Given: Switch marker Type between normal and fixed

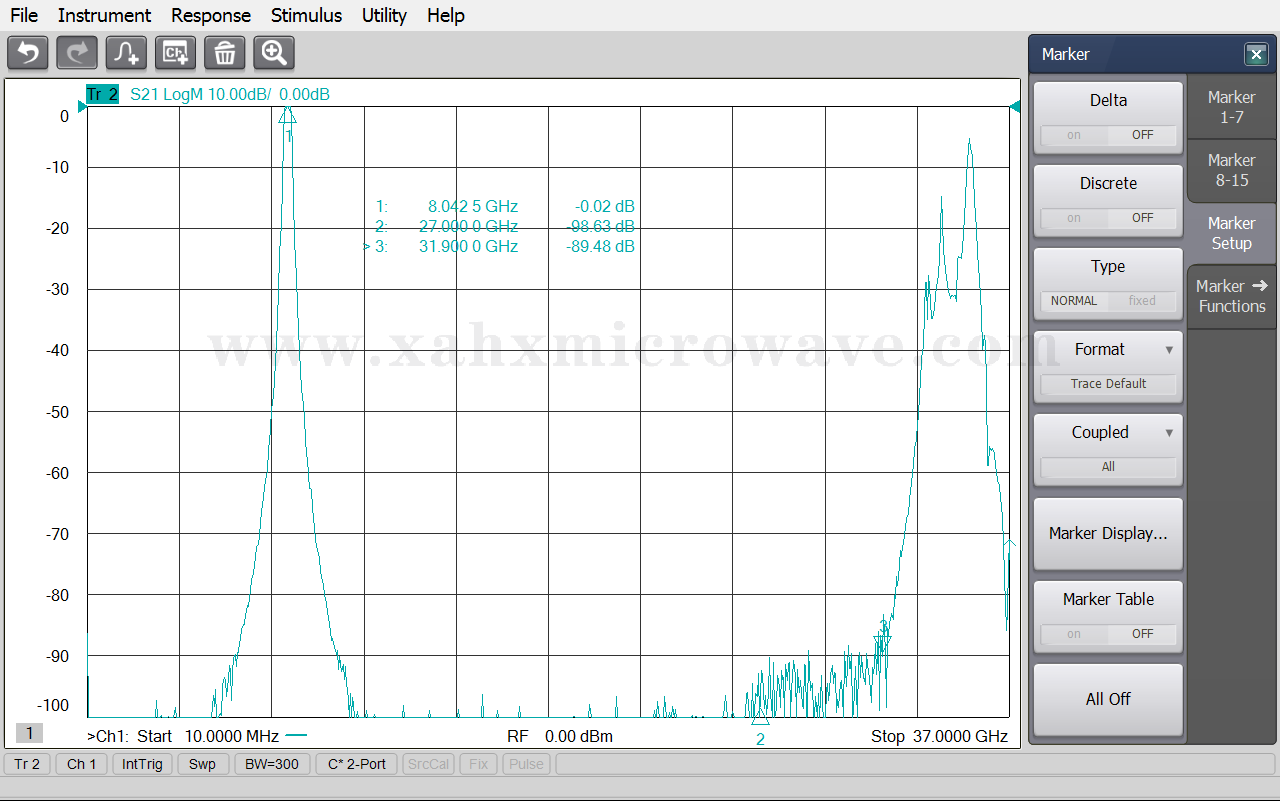Looking at the screenshot, I should pyautogui.click(x=1108, y=301).
